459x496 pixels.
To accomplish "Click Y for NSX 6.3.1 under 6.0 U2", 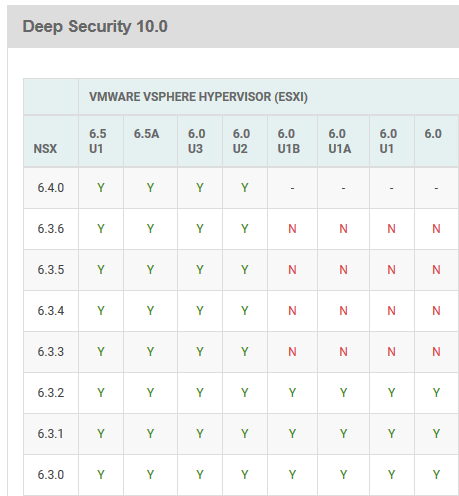I will click(x=245, y=434).
